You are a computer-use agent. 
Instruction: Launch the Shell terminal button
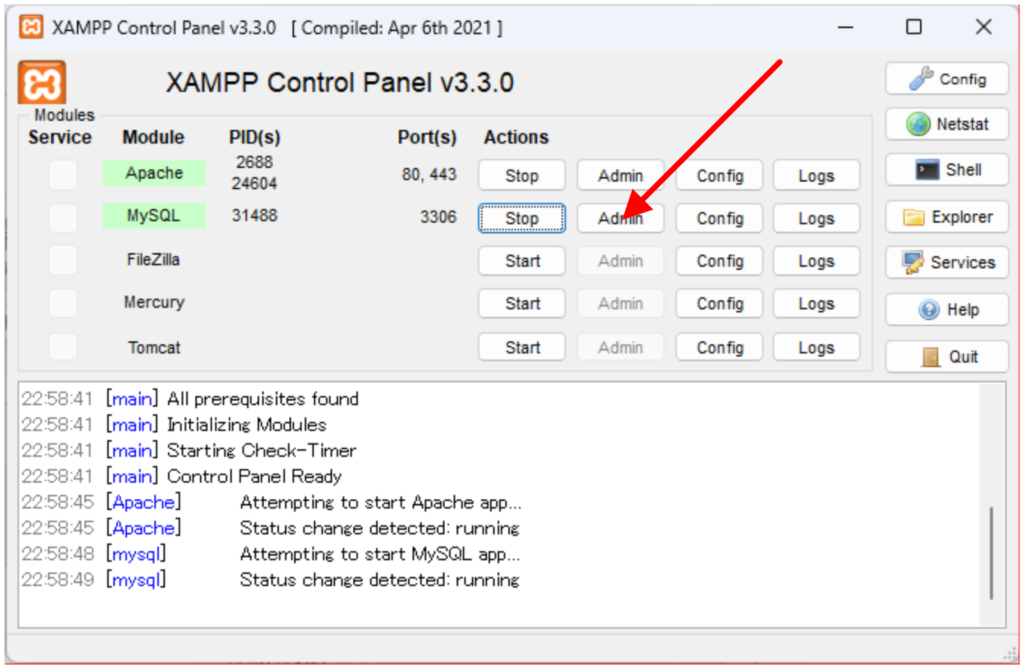pos(946,170)
